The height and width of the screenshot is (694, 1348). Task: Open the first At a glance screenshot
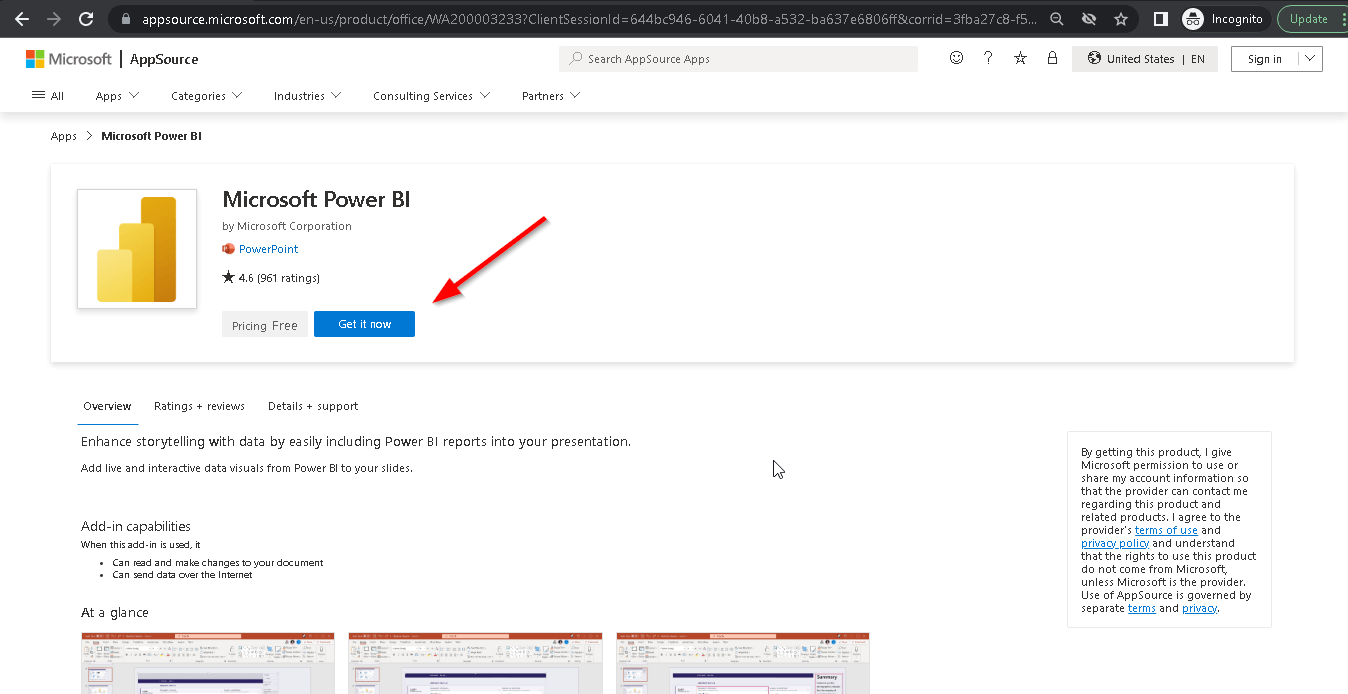[x=207, y=663]
